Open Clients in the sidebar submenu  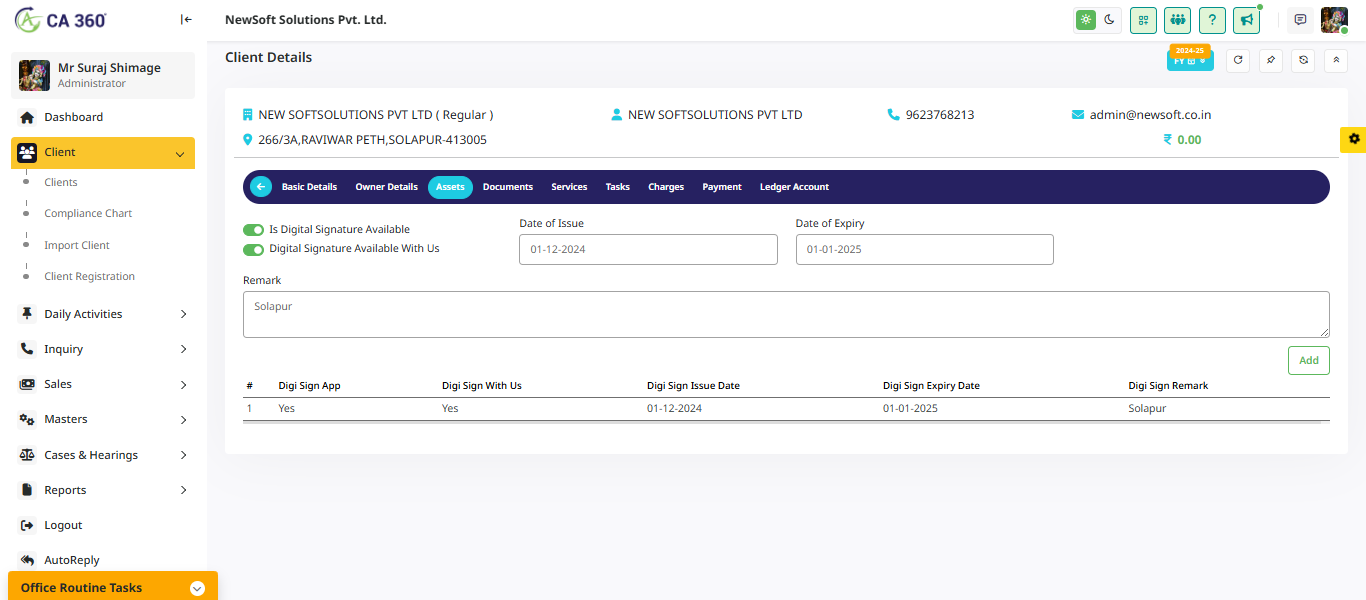point(61,182)
